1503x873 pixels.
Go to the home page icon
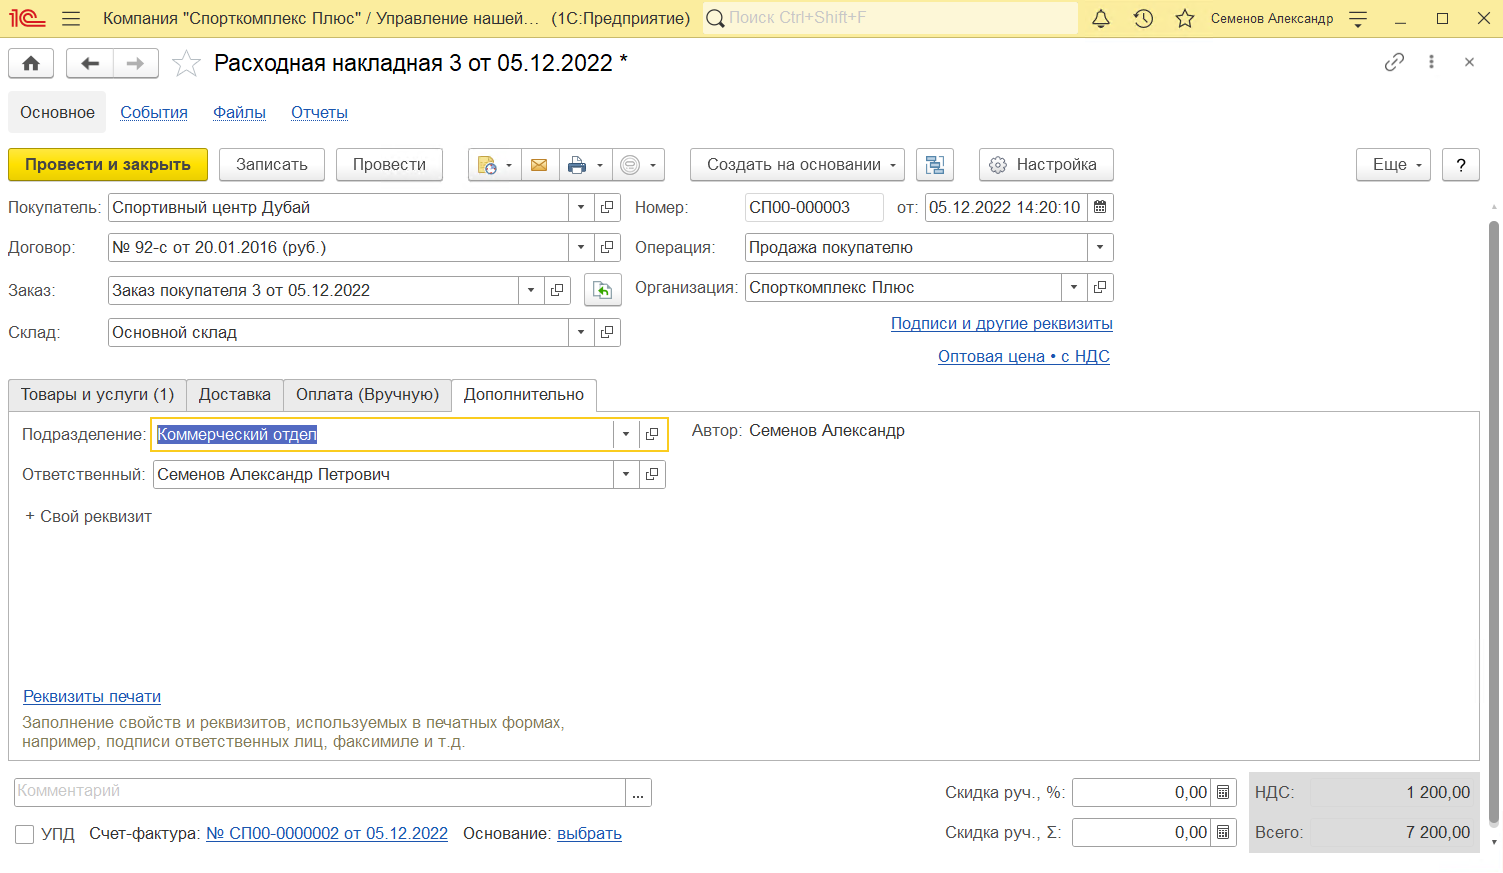click(x=31, y=63)
